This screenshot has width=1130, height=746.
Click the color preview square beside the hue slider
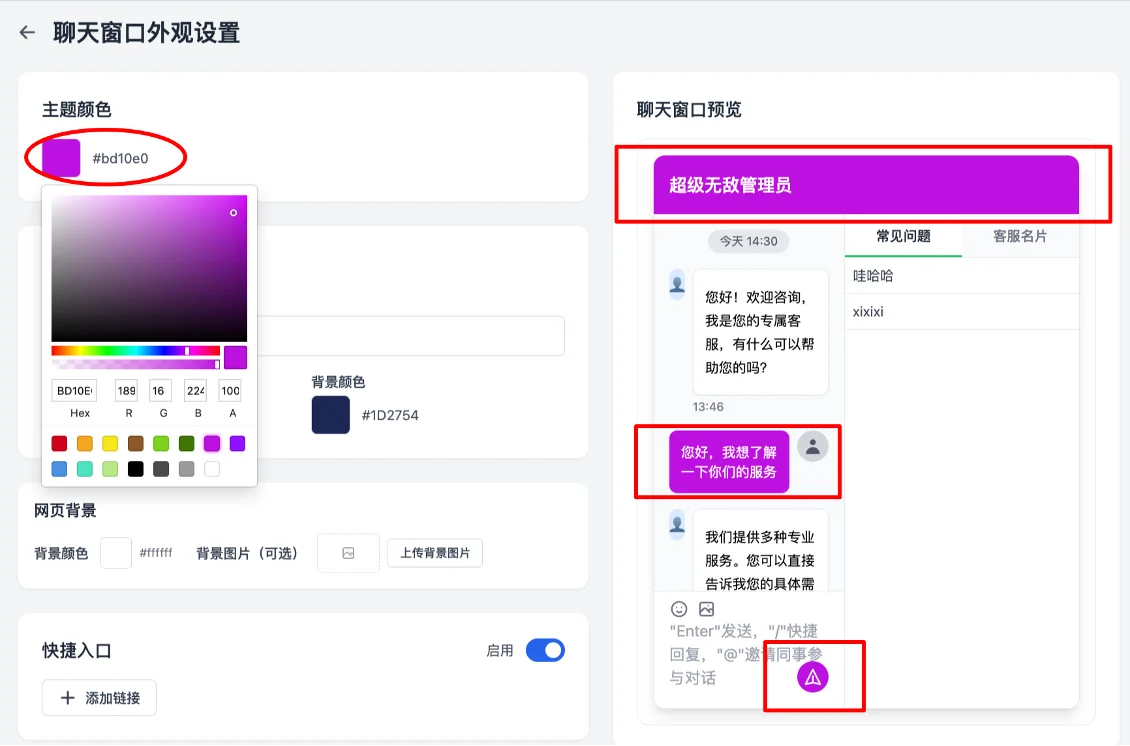235,356
